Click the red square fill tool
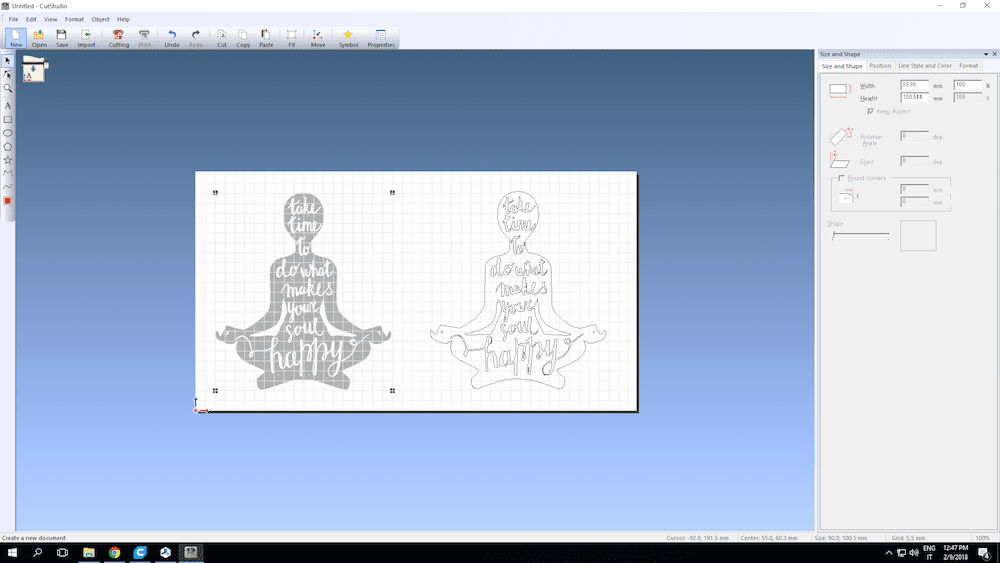 tap(8, 201)
